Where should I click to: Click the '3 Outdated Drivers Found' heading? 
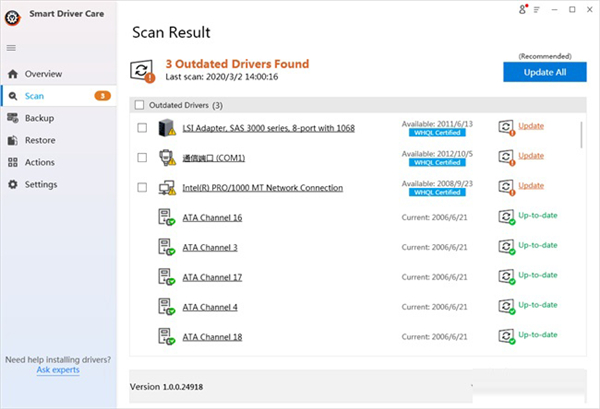point(237,64)
